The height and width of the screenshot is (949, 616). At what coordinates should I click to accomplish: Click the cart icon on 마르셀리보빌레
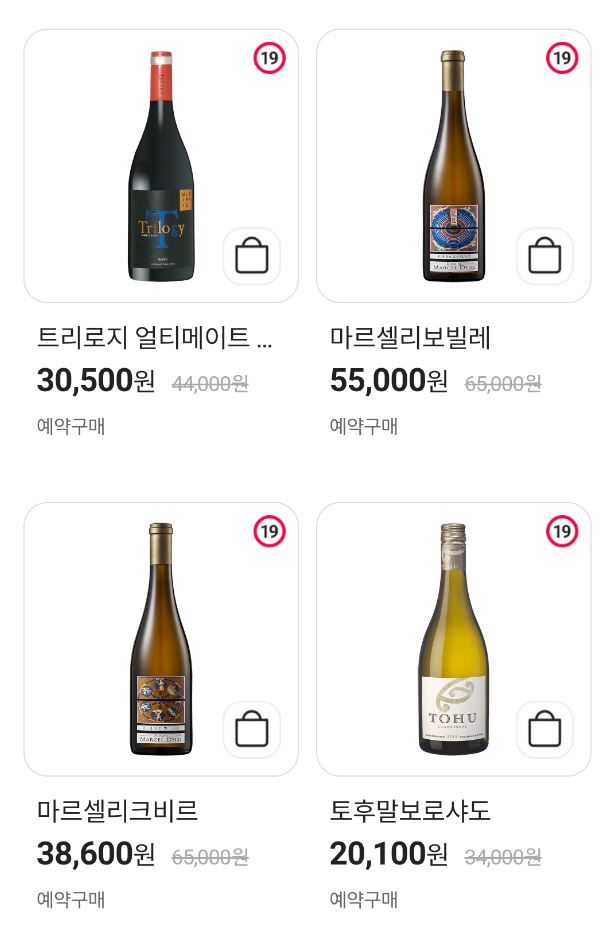(x=545, y=256)
